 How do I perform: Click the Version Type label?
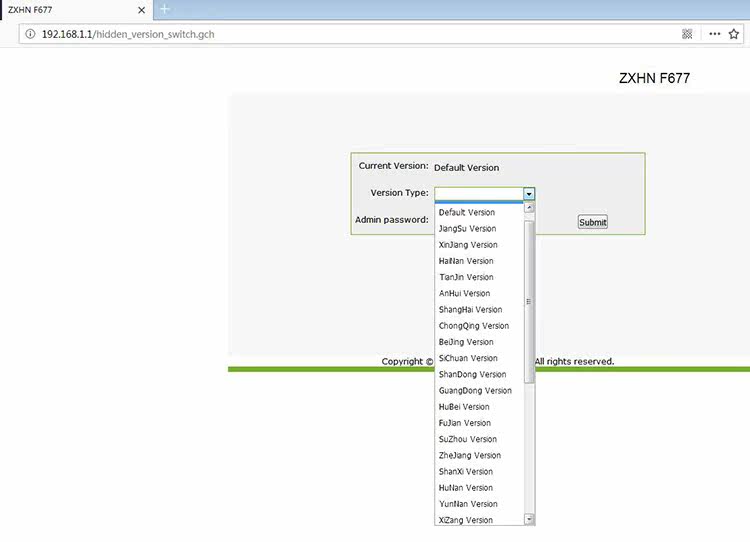click(399, 193)
